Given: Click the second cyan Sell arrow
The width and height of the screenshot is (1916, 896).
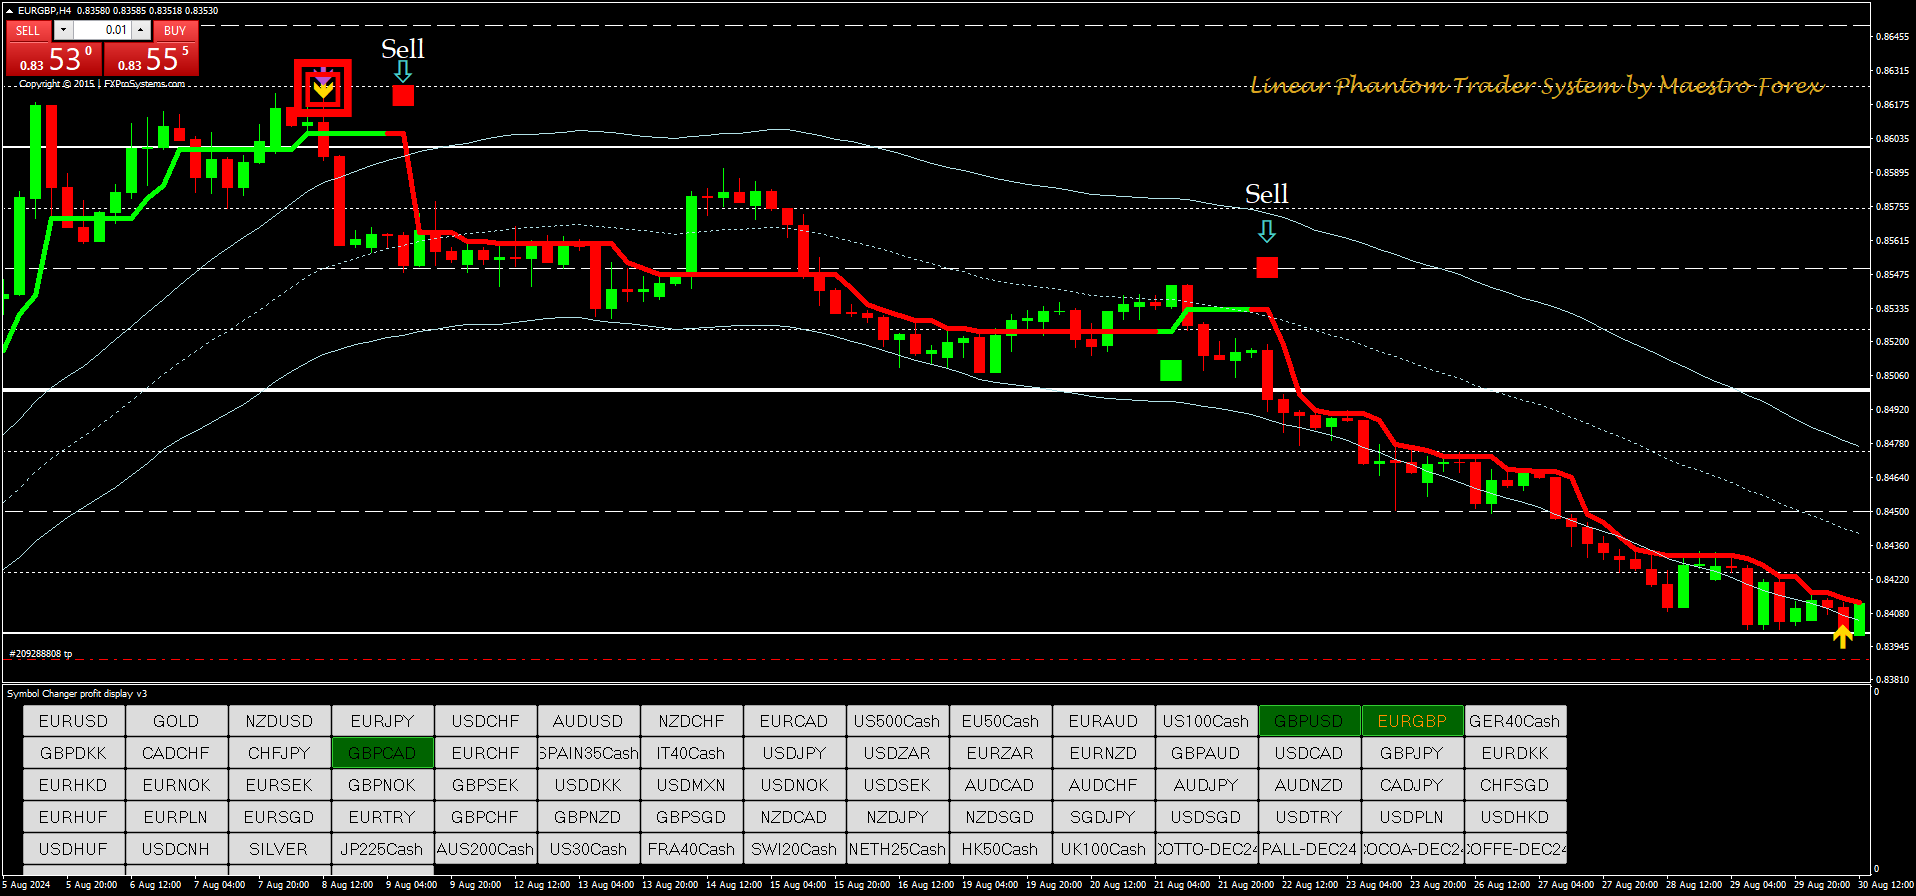Looking at the screenshot, I should [1267, 232].
